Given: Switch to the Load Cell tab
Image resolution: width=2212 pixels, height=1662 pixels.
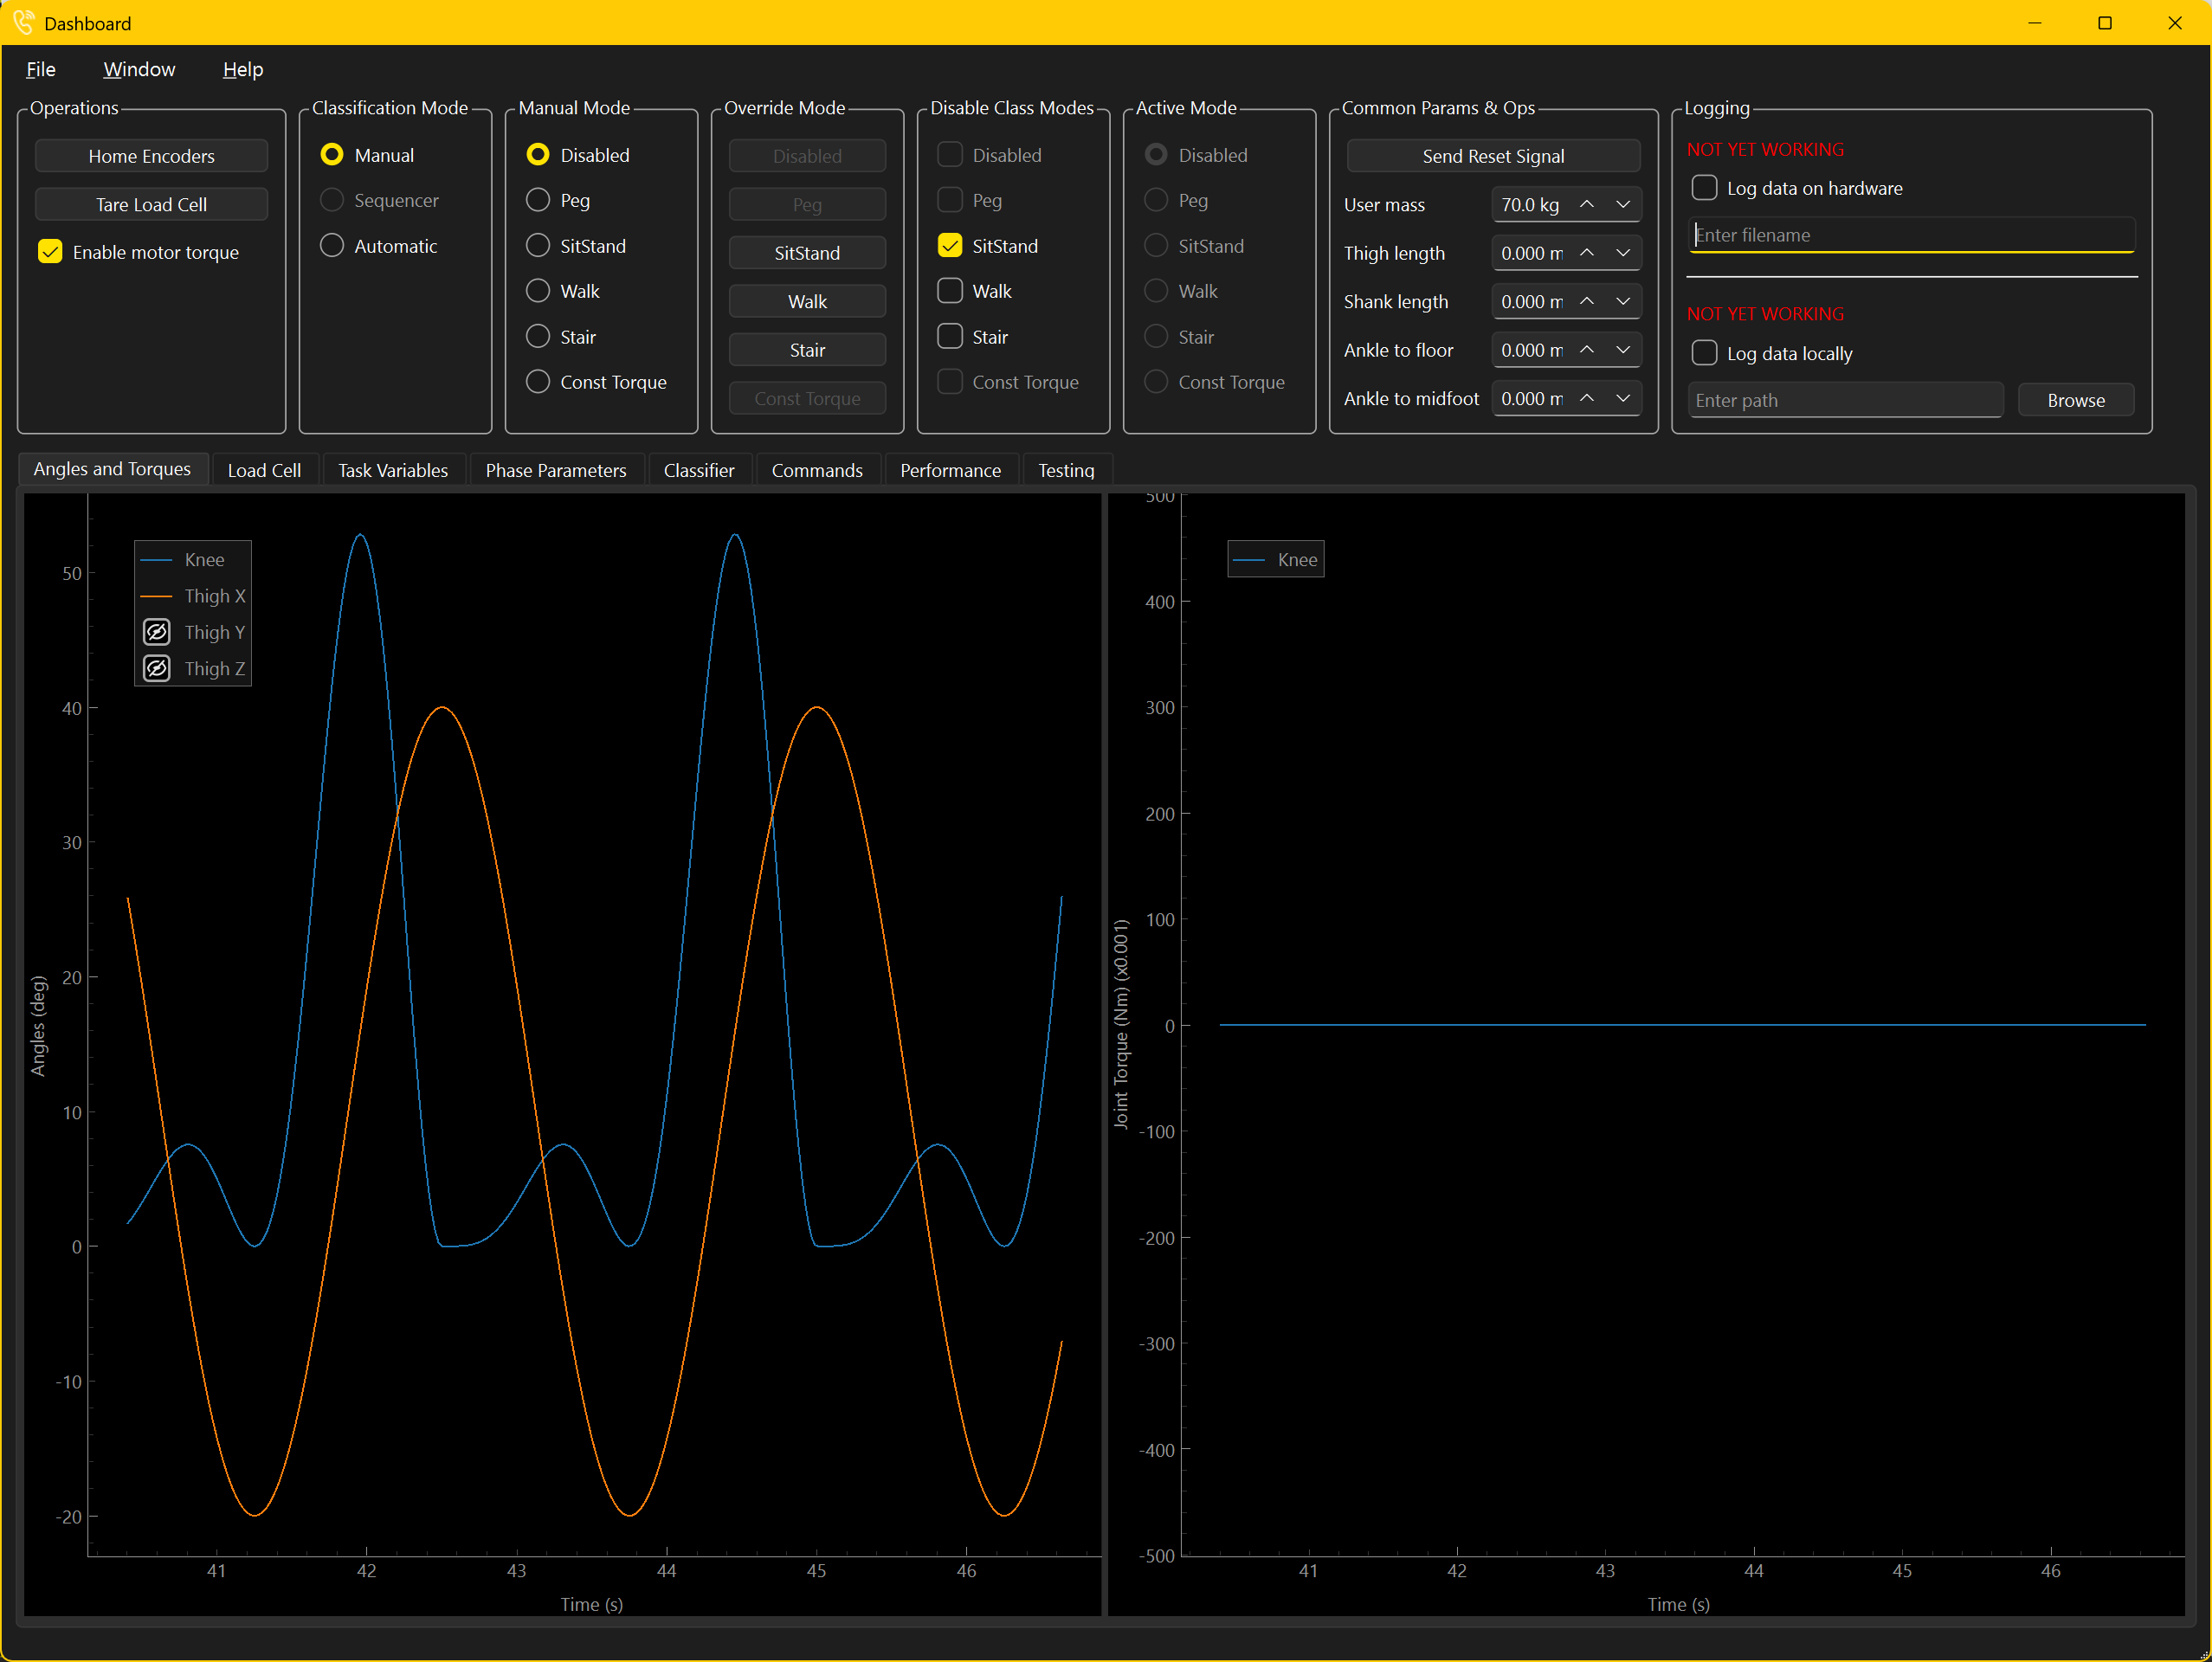Looking at the screenshot, I should [x=264, y=470].
